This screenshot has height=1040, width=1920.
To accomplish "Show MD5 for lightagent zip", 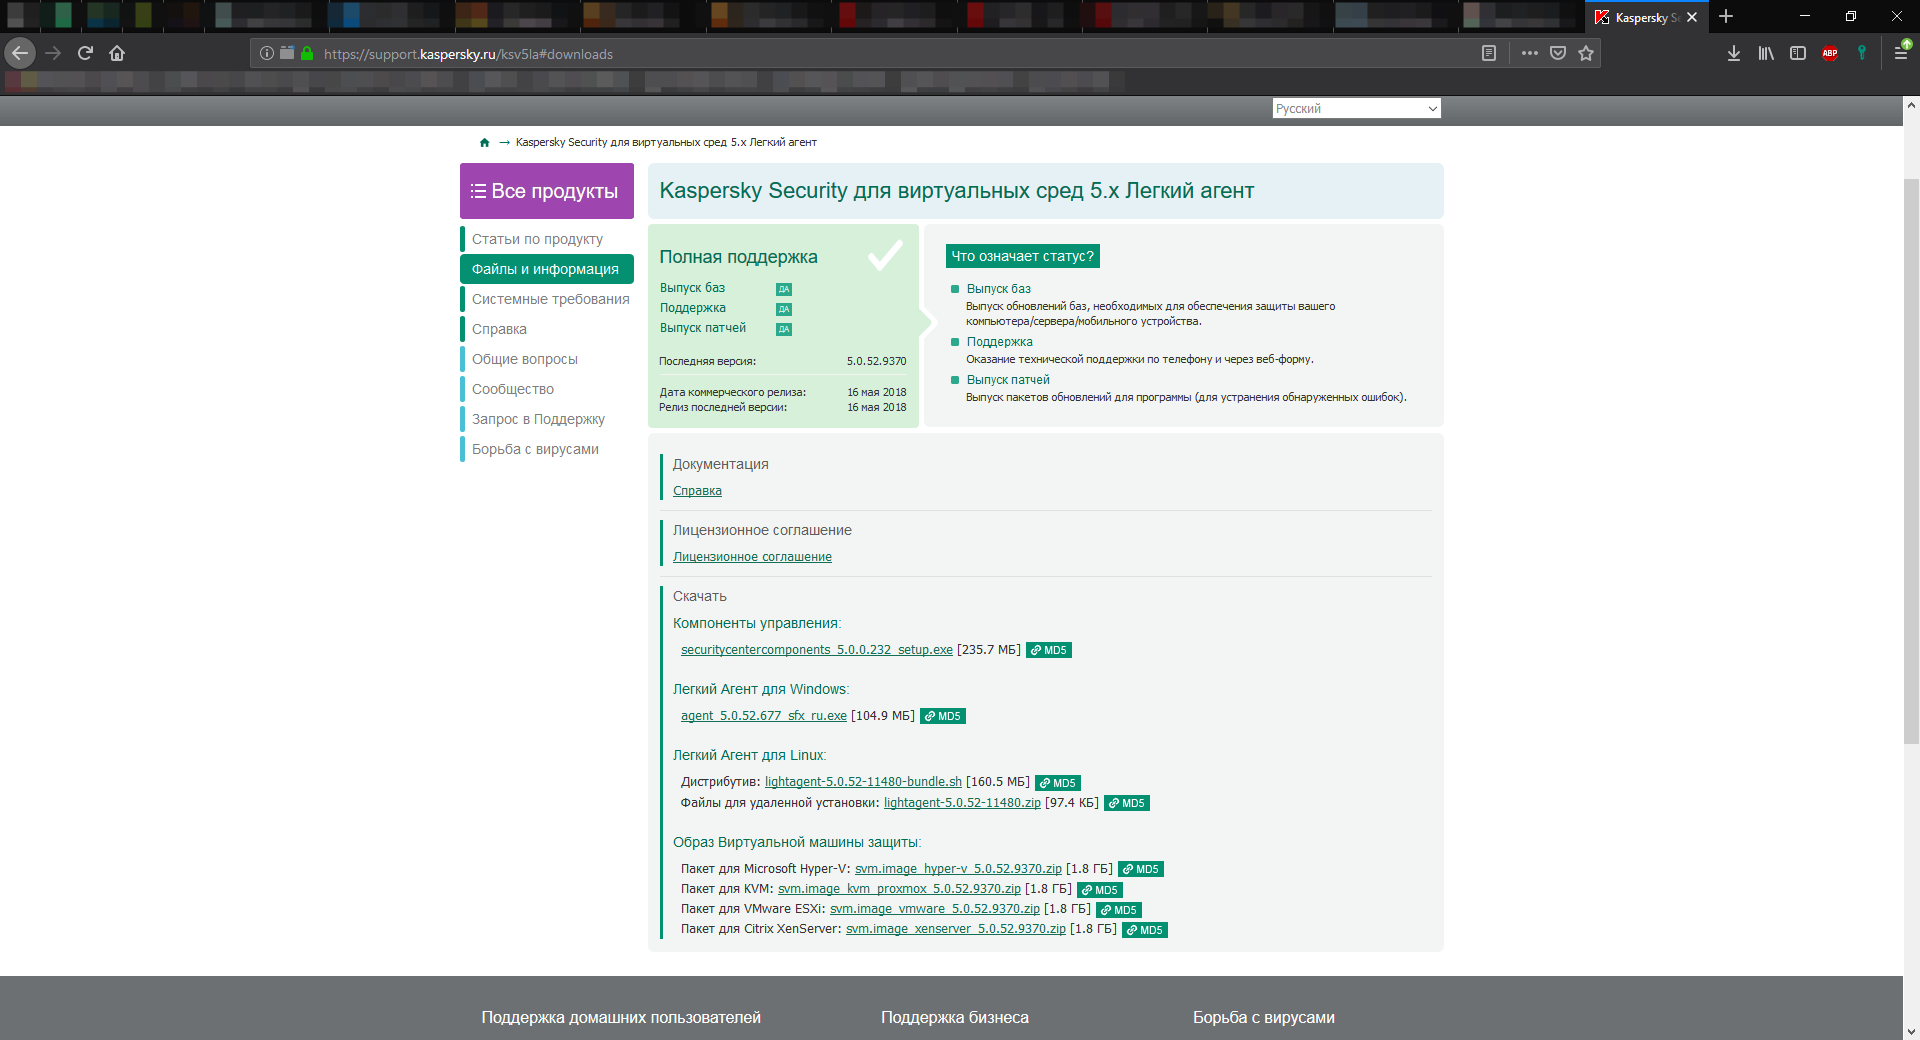I will (x=1127, y=803).
